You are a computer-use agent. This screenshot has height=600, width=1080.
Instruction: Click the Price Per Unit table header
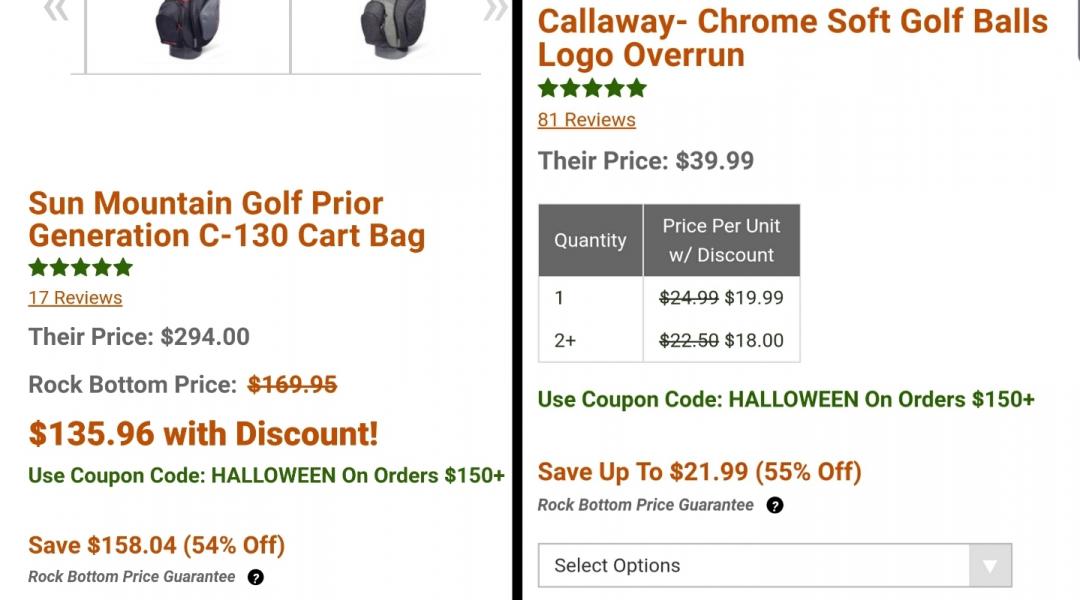coord(721,240)
